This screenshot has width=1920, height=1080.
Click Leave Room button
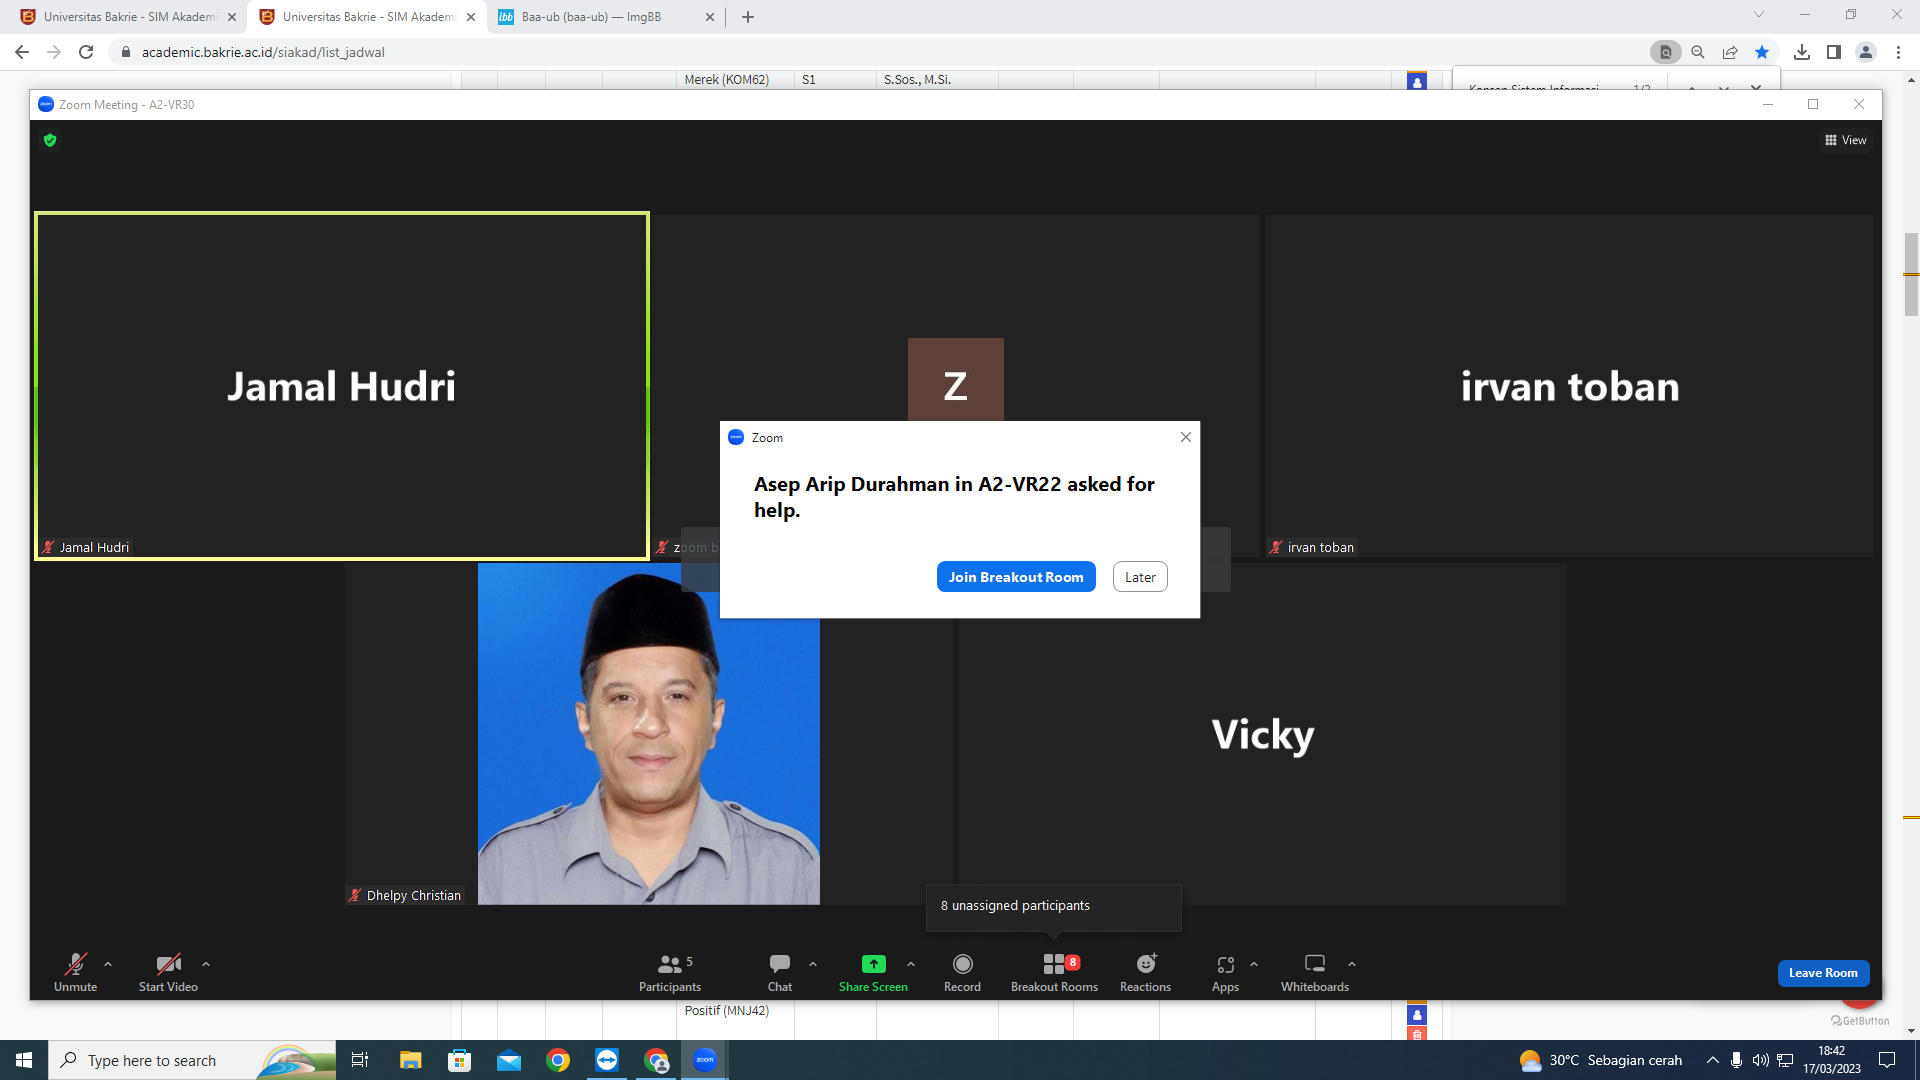click(x=1823, y=973)
